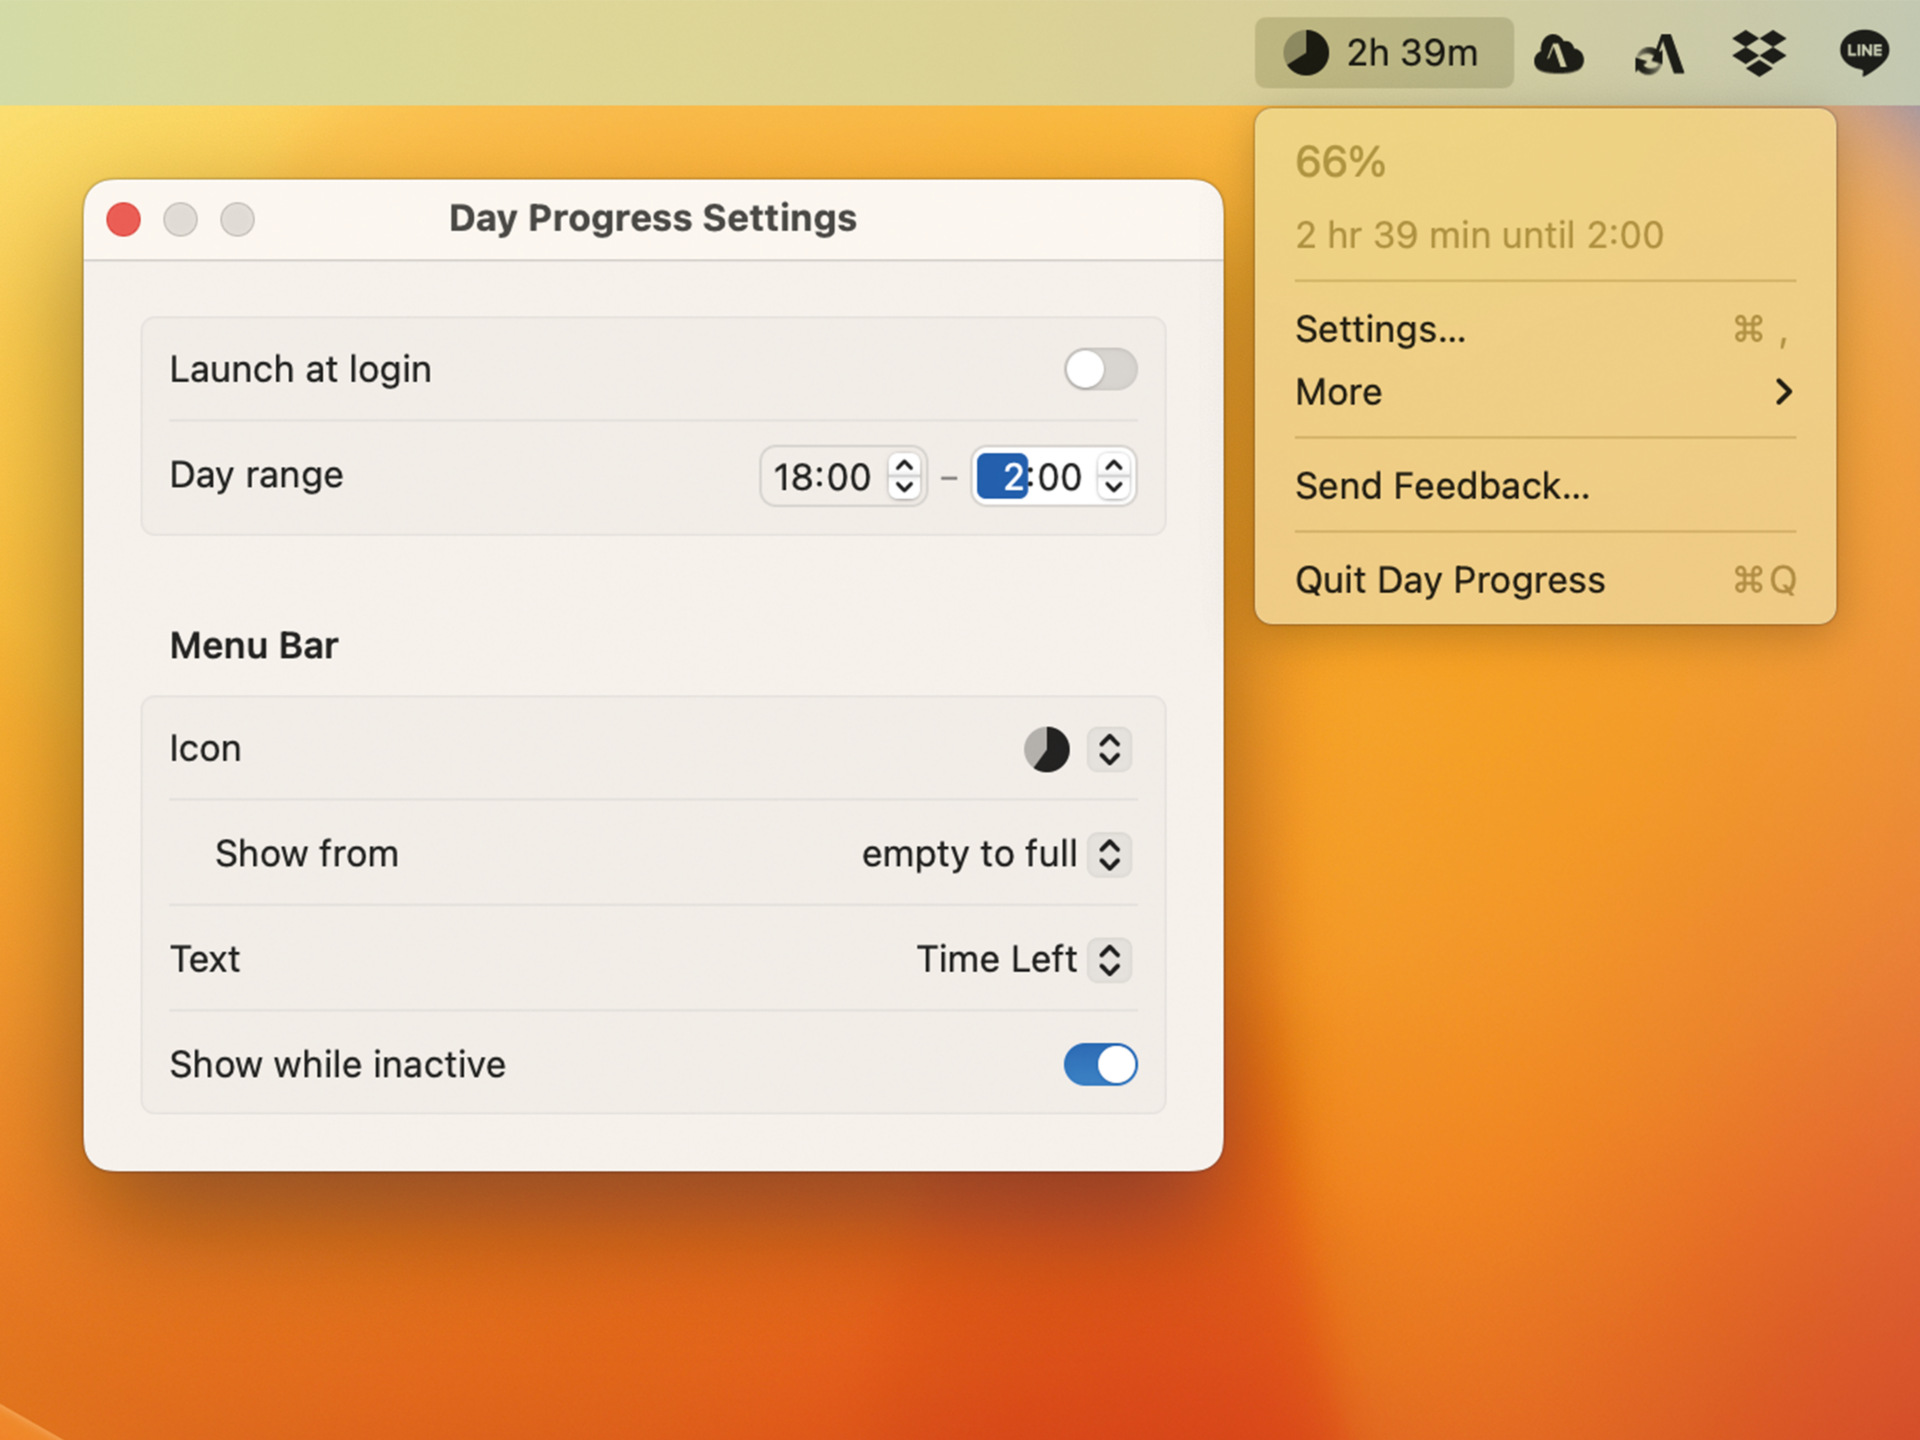1920x1440 pixels.
Task: Expand the More submenu
Action: tap(1545, 392)
